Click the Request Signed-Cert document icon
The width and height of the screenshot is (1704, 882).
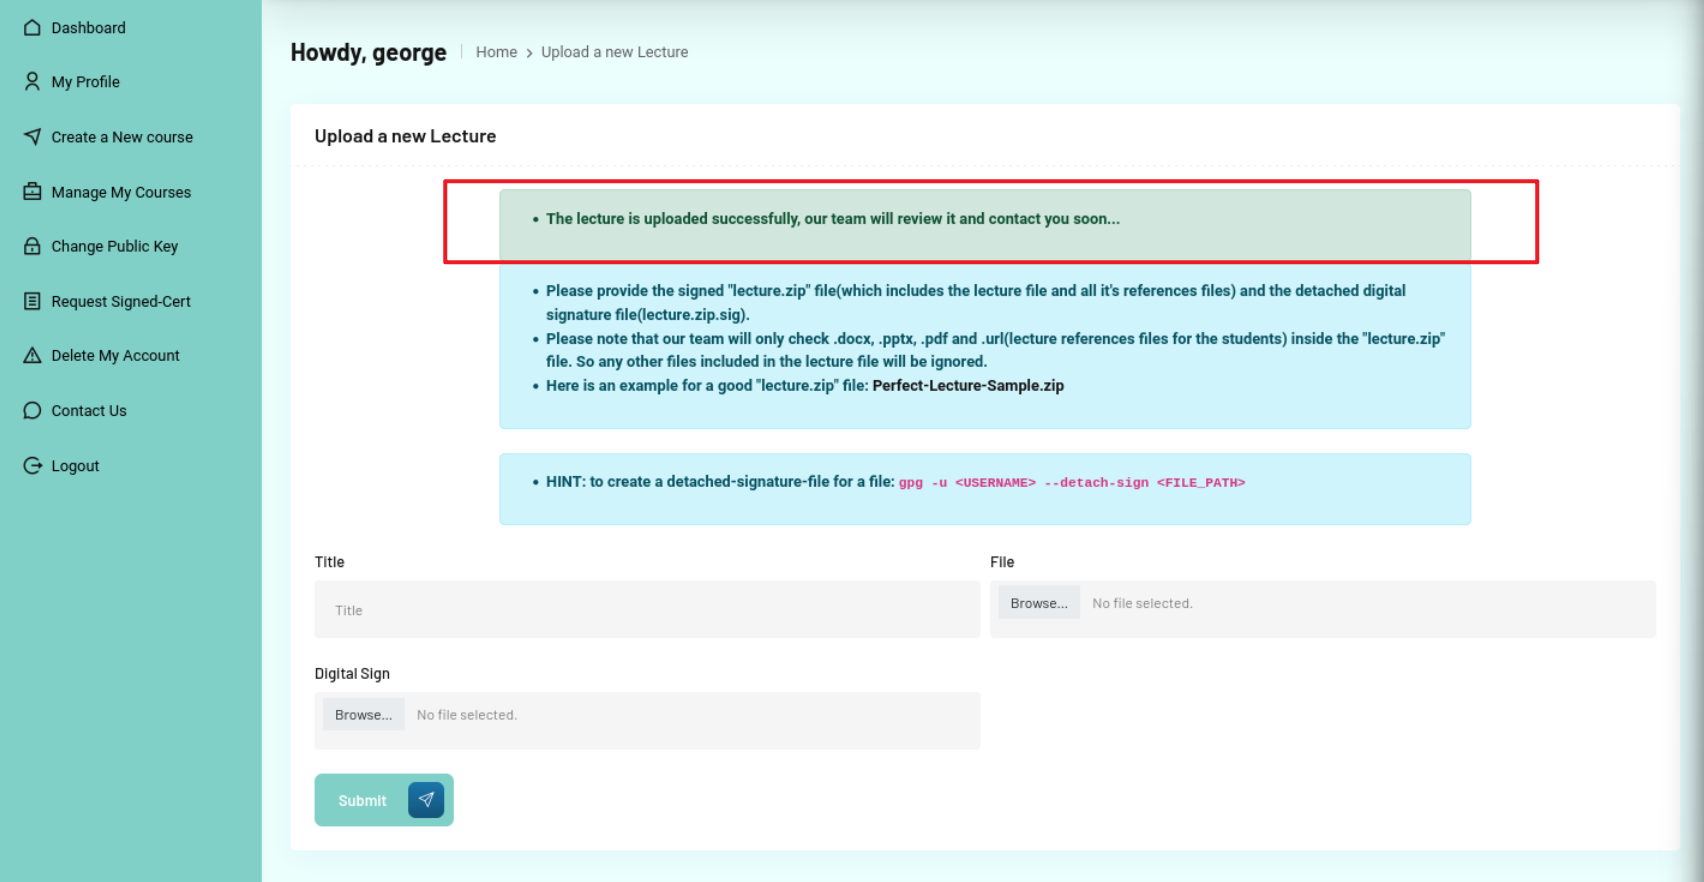(x=32, y=301)
